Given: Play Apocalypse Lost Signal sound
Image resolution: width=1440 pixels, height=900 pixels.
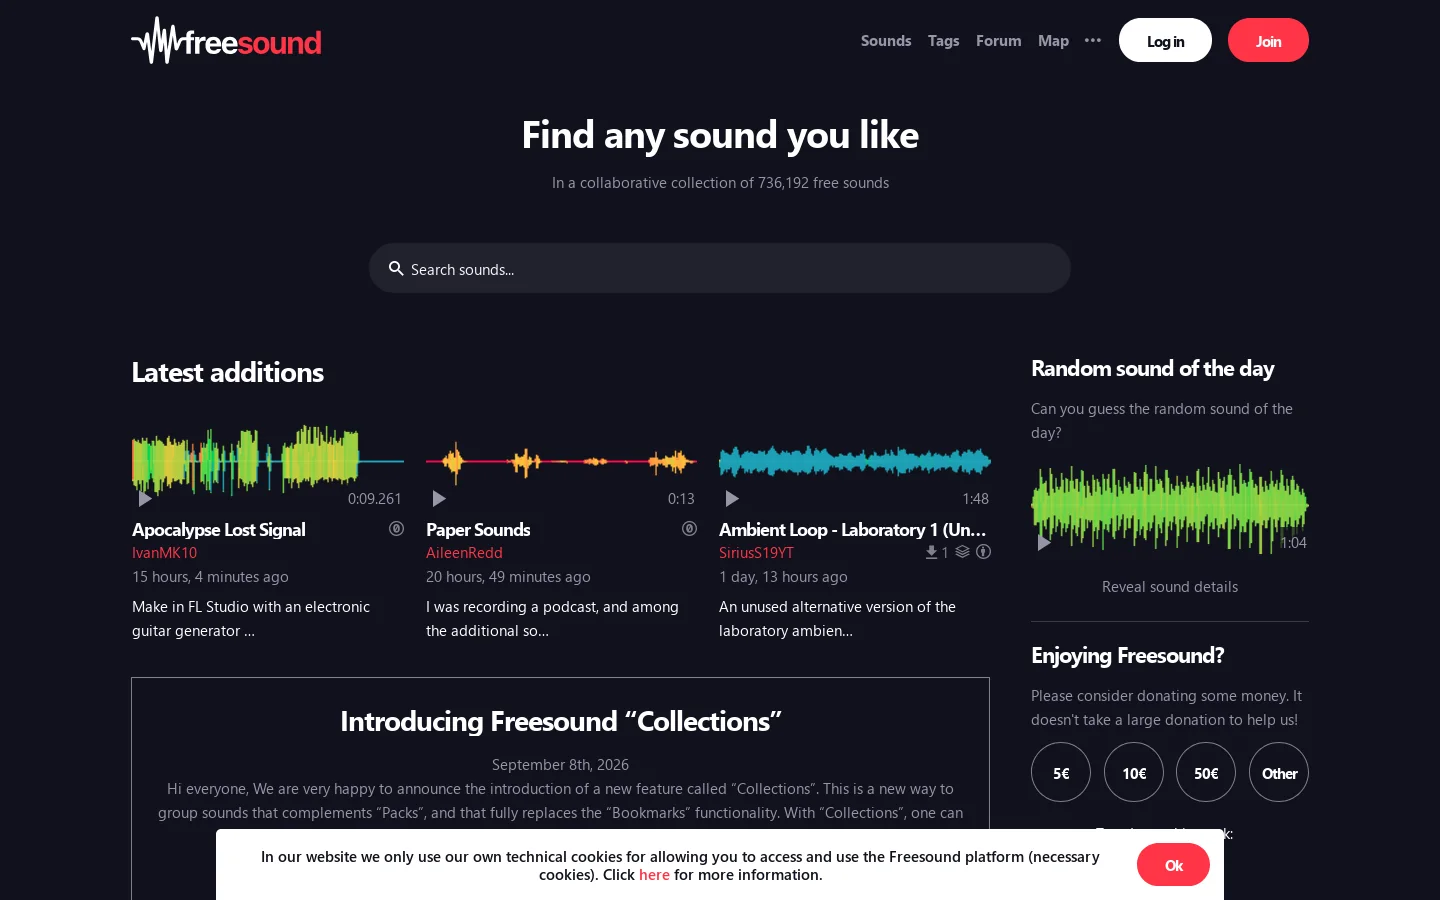Looking at the screenshot, I should (x=145, y=498).
